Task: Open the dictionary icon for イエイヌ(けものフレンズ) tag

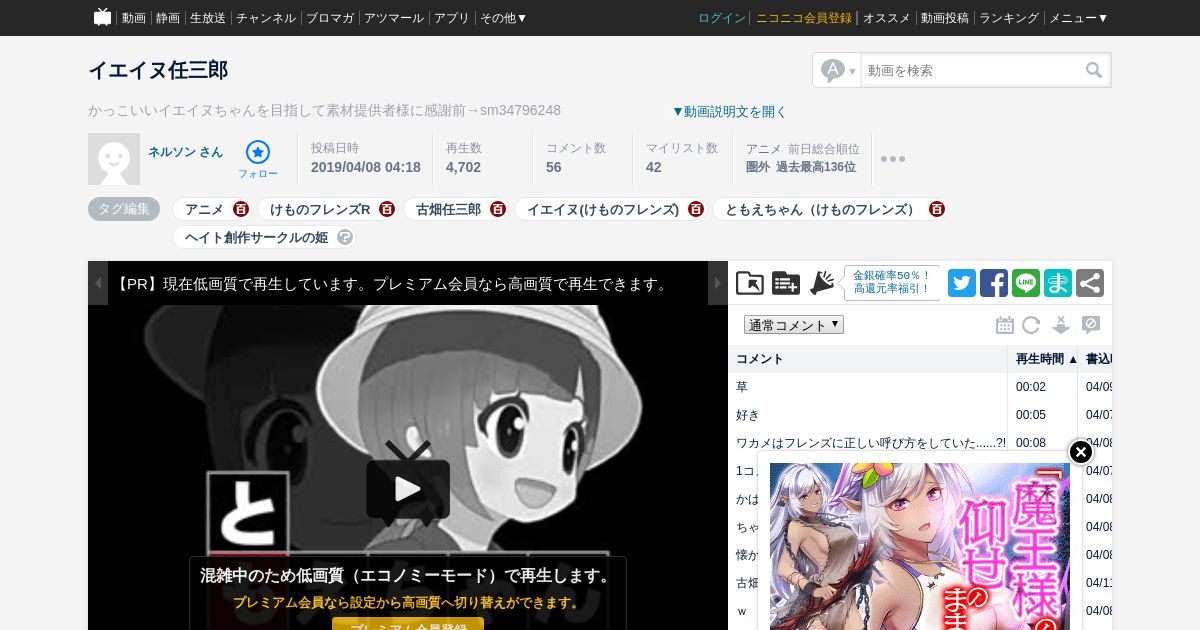Action: [696, 209]
